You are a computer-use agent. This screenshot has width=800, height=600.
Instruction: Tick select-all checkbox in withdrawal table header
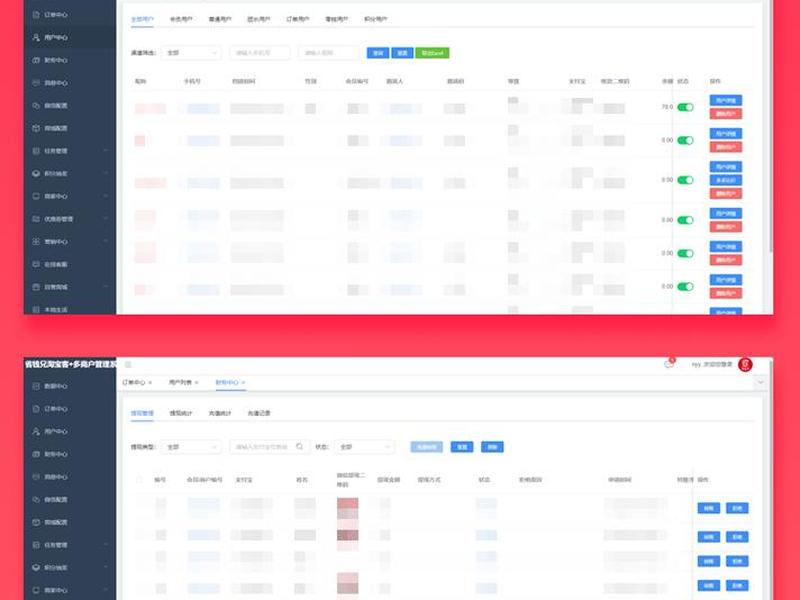pyautogui.click(x=139, y=480)
